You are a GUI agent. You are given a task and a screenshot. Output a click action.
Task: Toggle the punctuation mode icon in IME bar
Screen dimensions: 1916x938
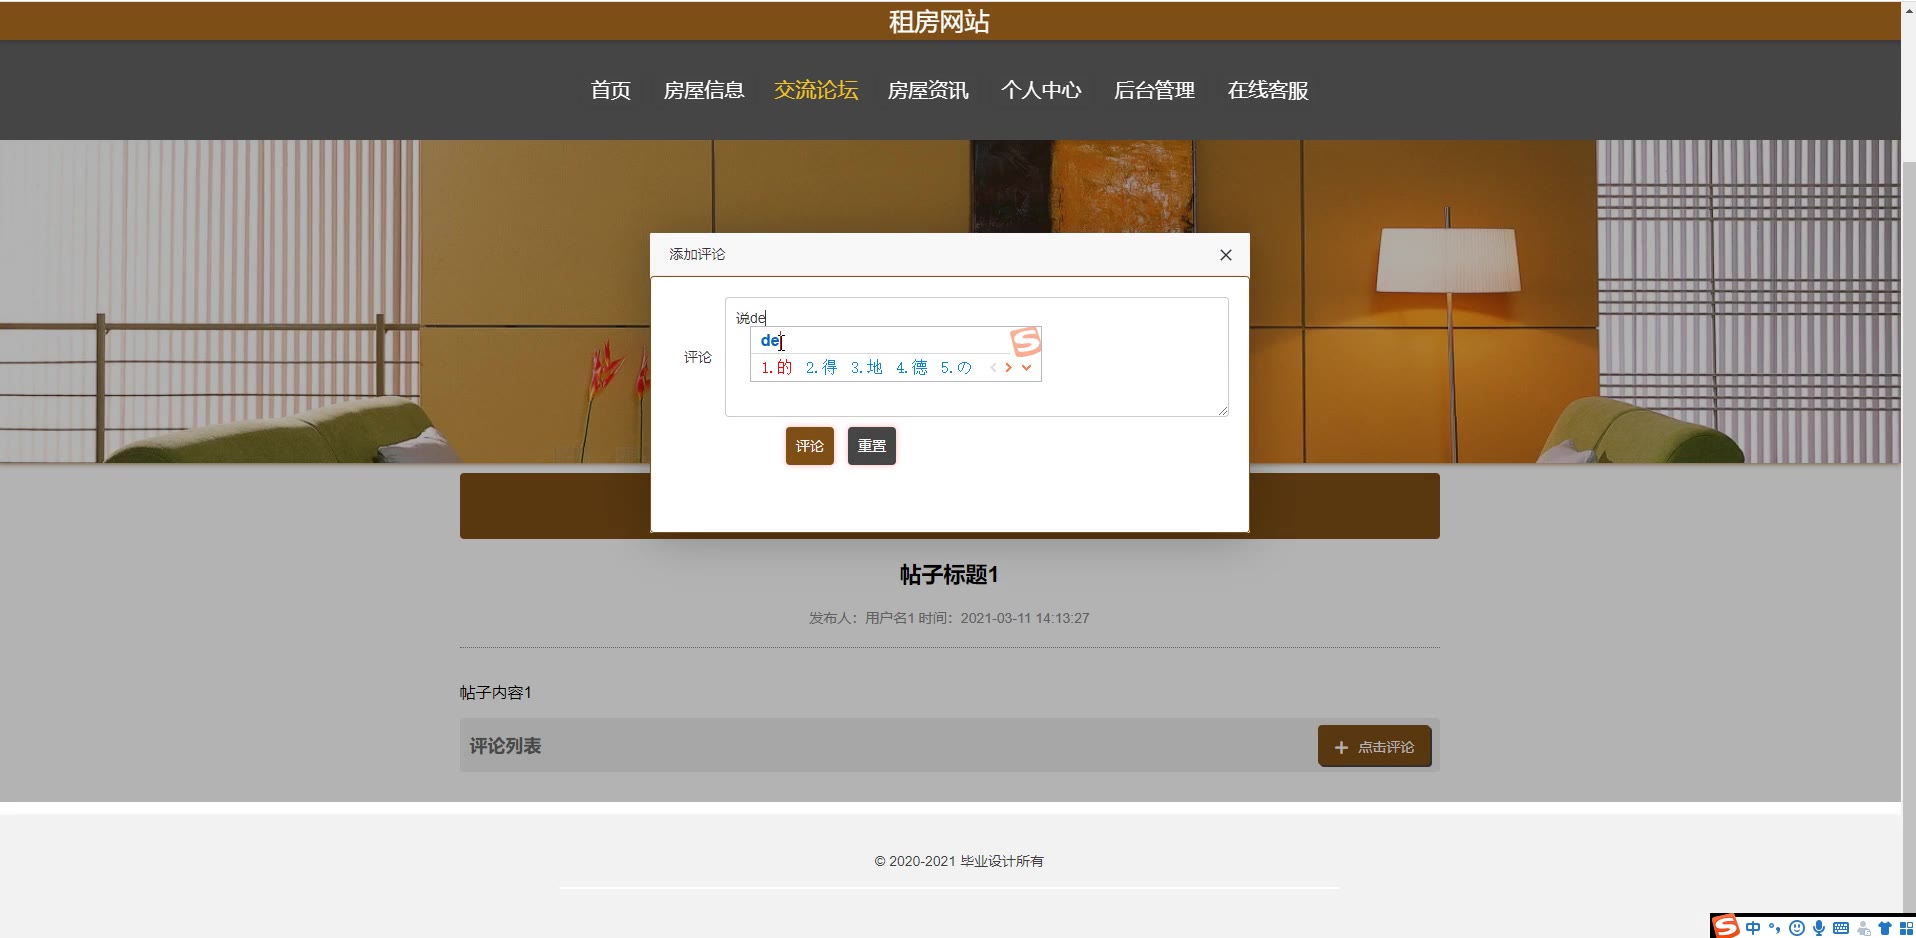pyautogui.click(x=1775, y=928)
